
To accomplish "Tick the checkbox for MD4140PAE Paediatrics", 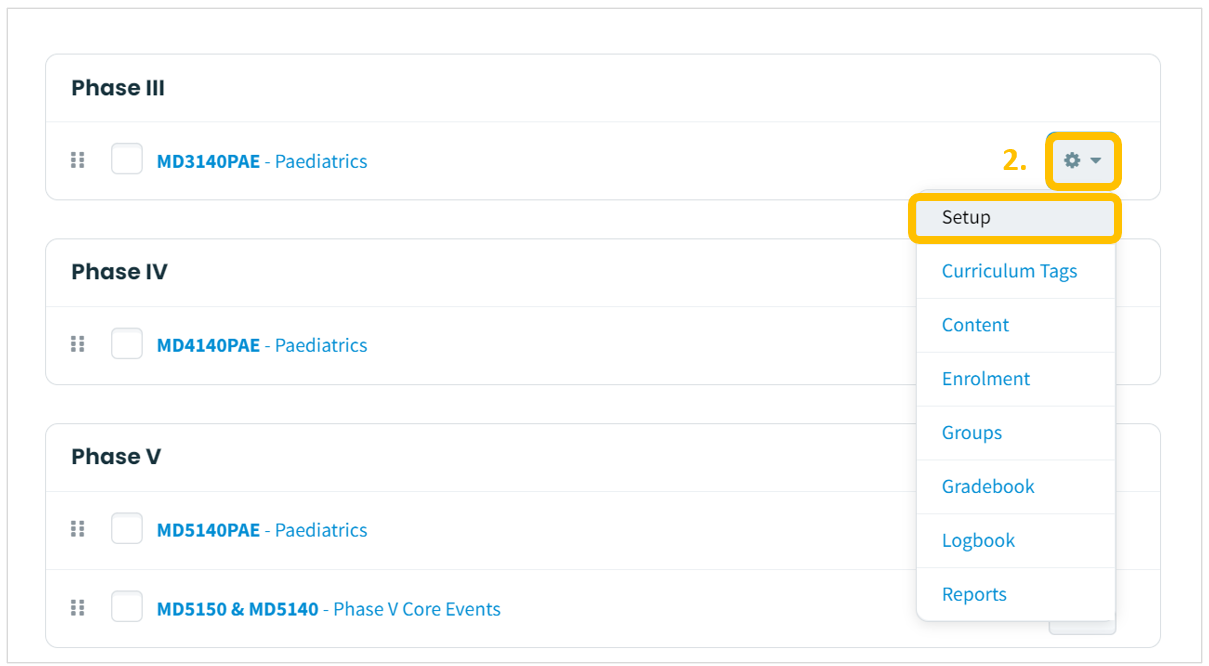I will [x=127, y=344].
